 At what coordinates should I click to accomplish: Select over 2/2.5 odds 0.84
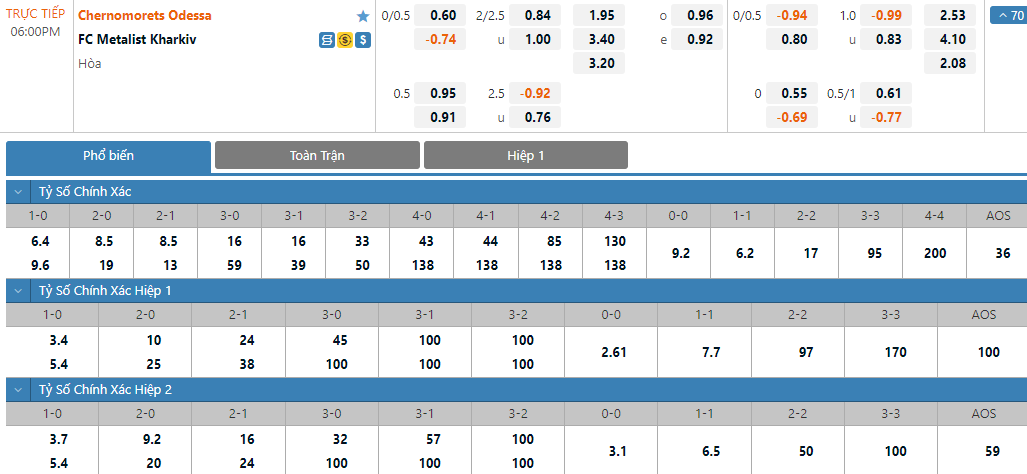534,16
